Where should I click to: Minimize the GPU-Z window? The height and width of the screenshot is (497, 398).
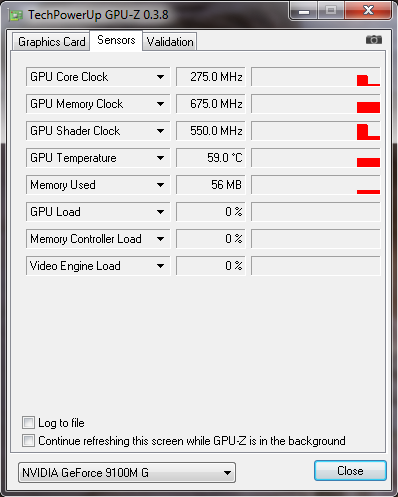[x=304, y=11]
